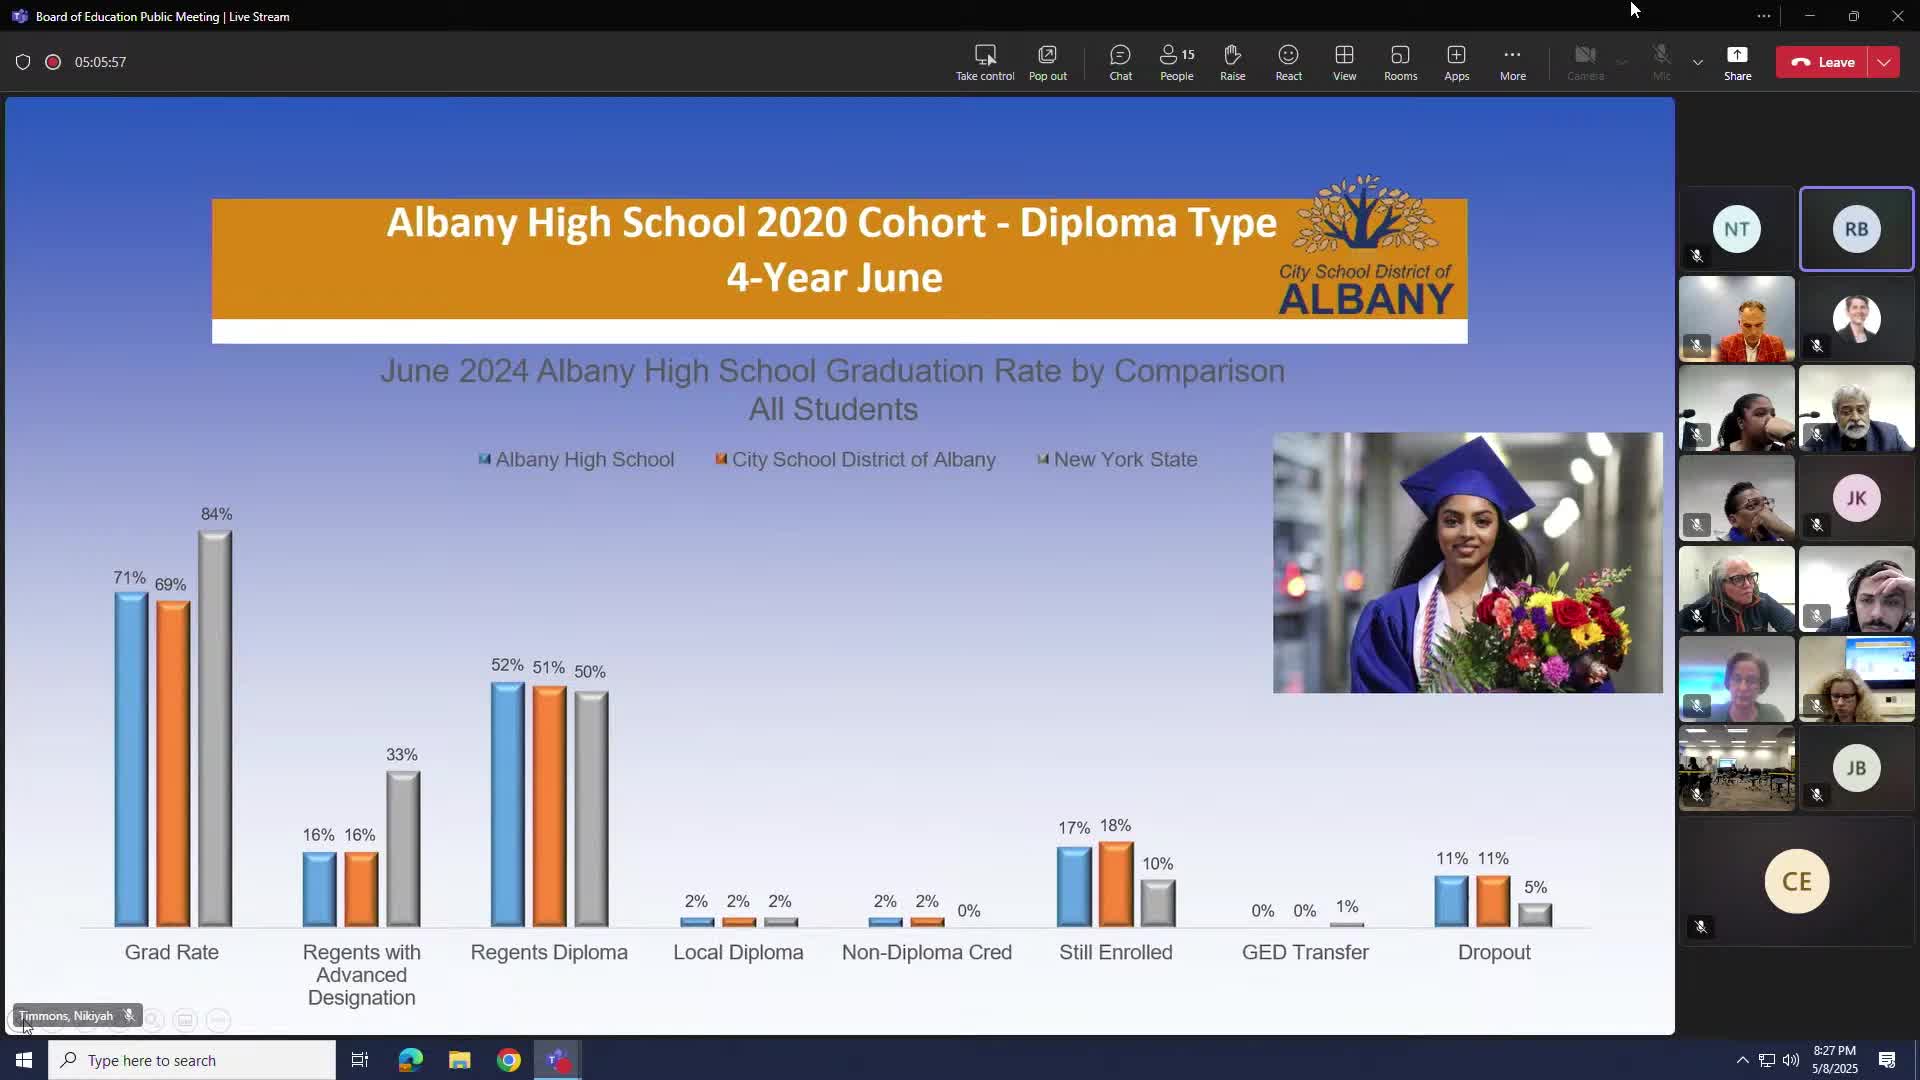Show the People participants list
Viewport: 1920px width, 1080px height.
1176,62
